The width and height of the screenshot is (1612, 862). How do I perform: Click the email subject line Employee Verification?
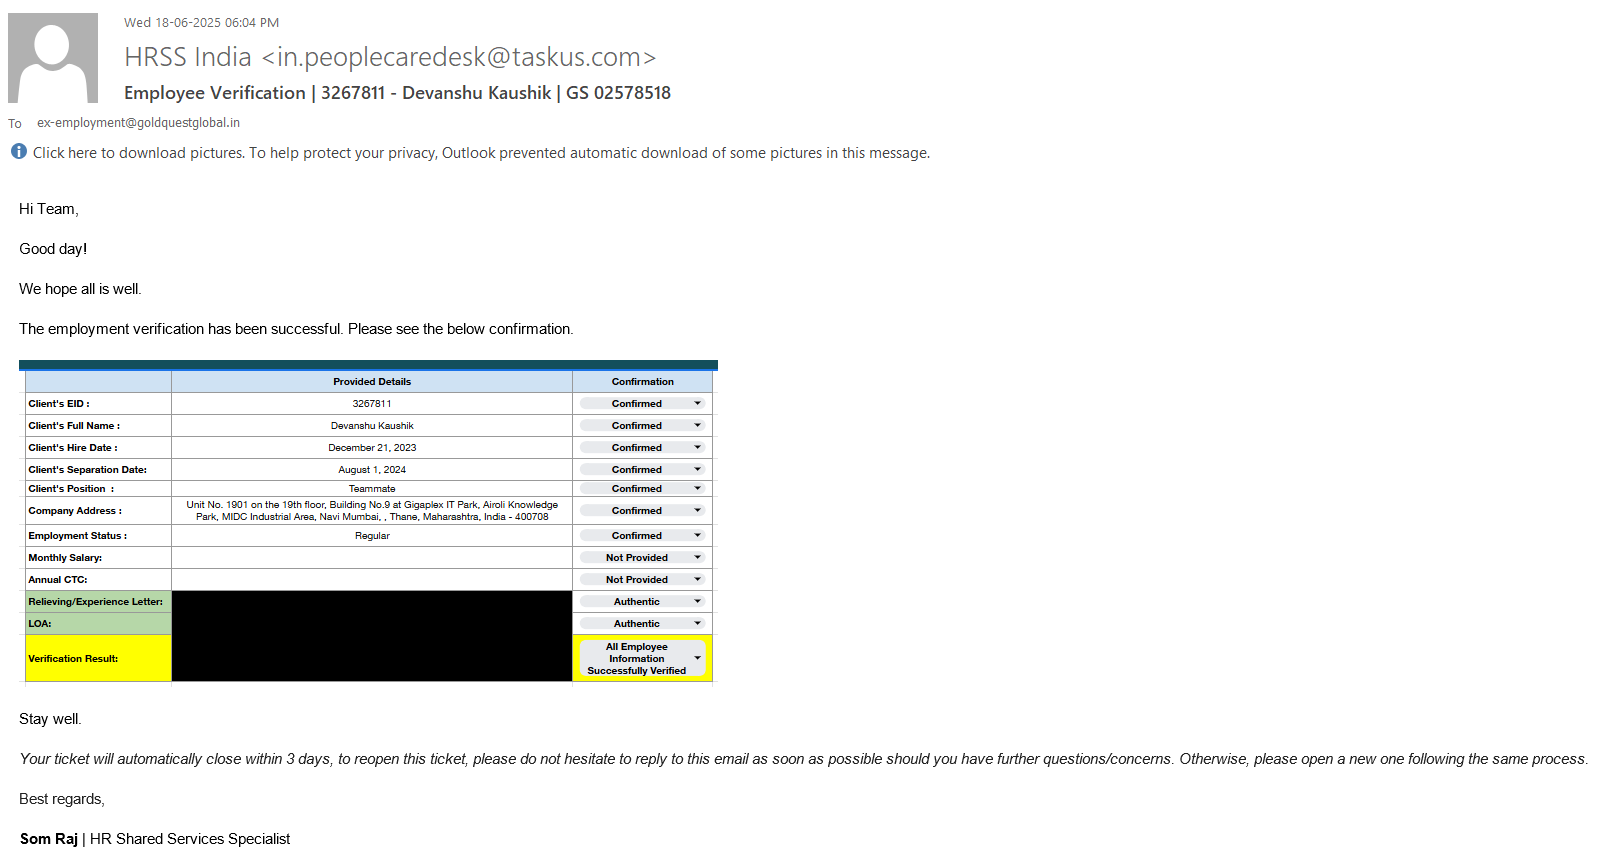397,93
